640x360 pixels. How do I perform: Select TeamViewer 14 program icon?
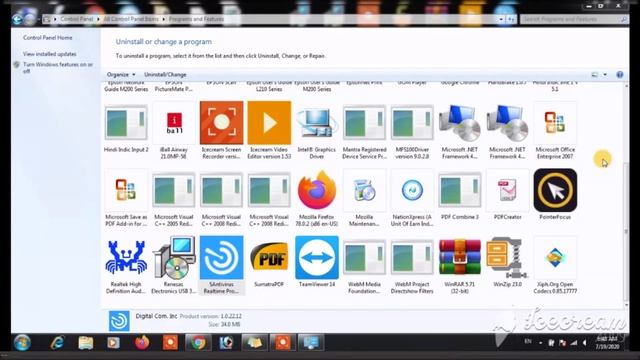pos(317,258)
